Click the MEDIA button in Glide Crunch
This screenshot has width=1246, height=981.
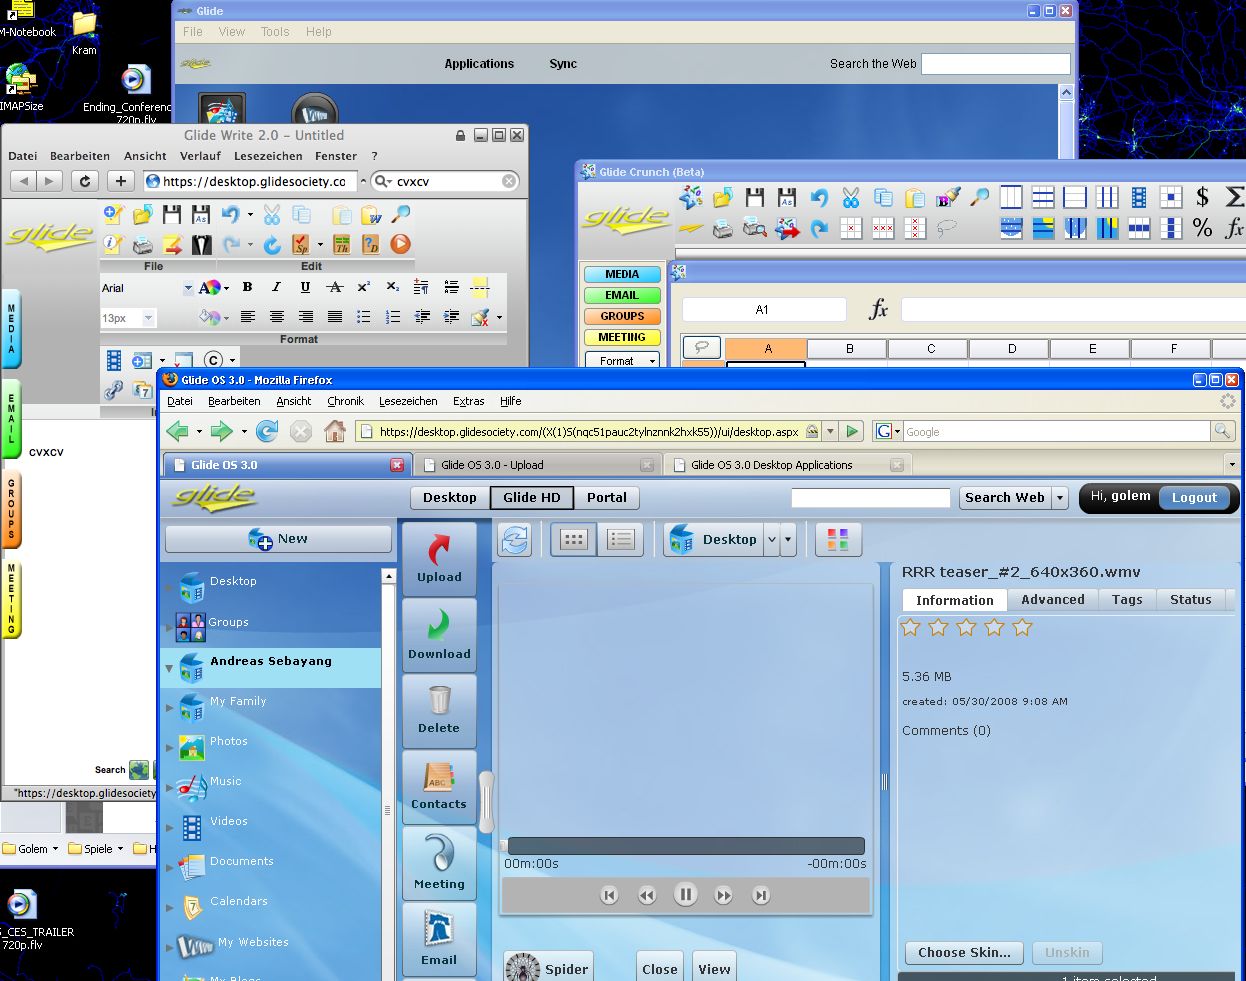622,274
